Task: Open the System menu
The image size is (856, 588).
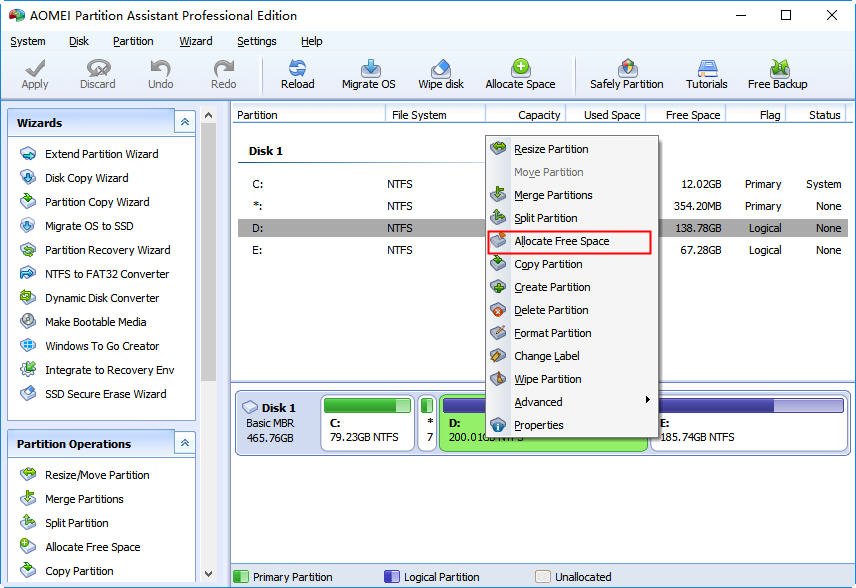Action: coord(28,41)
